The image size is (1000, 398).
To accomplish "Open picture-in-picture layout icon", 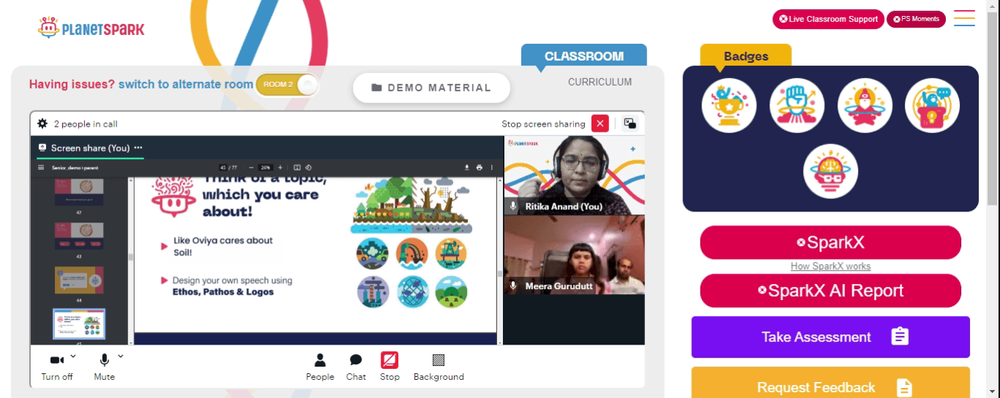I will pyautogui.click(x=630, y=124).
